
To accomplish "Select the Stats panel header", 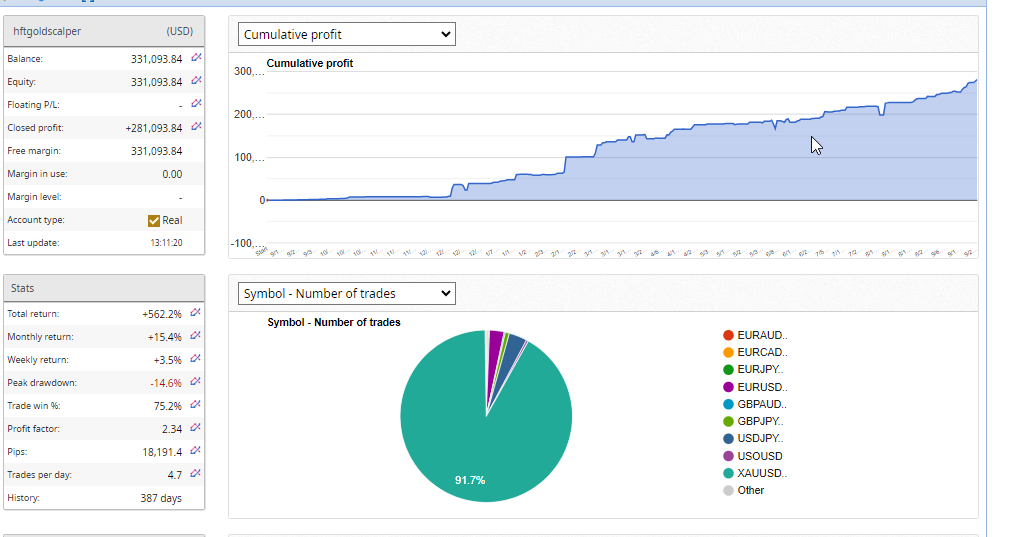I will [104, 288].
